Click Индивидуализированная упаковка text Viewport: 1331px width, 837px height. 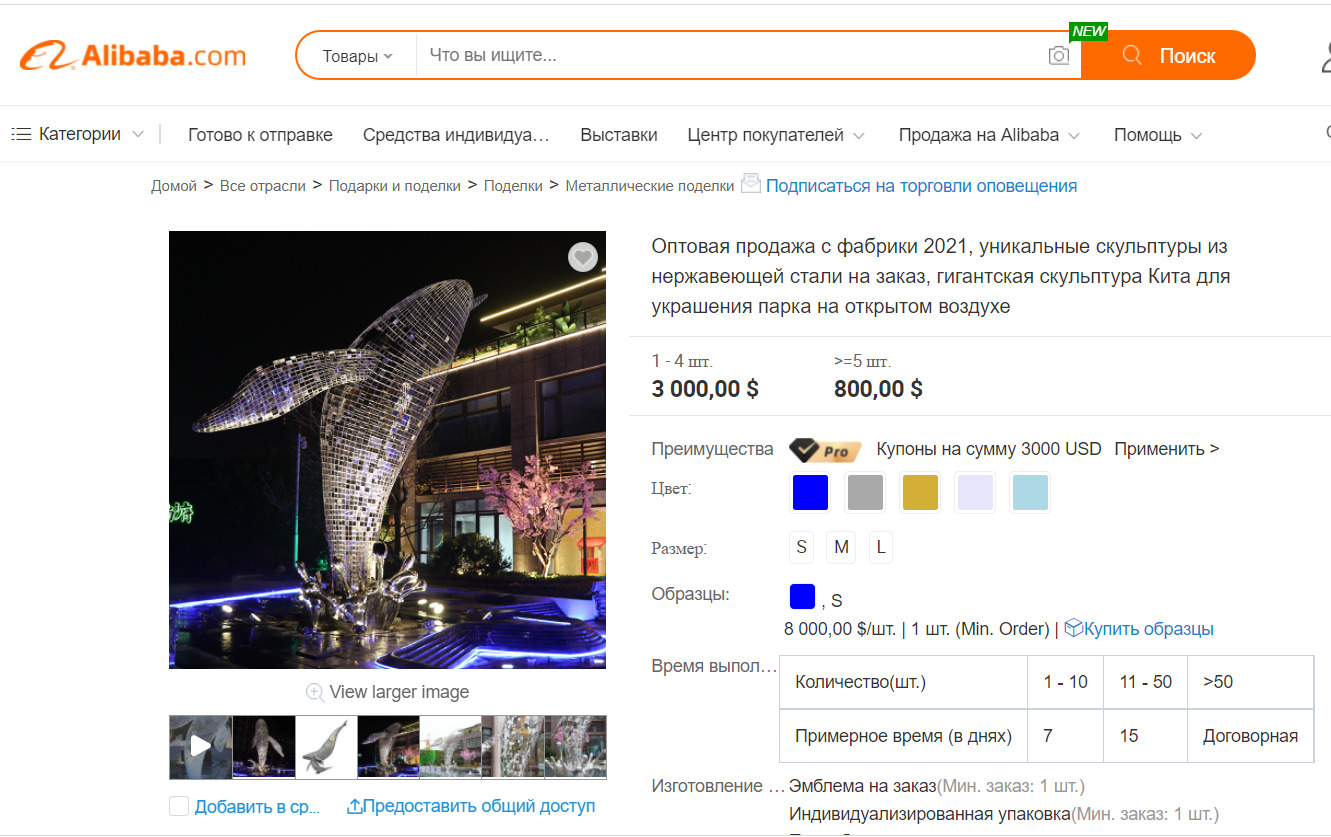point(929,814)
